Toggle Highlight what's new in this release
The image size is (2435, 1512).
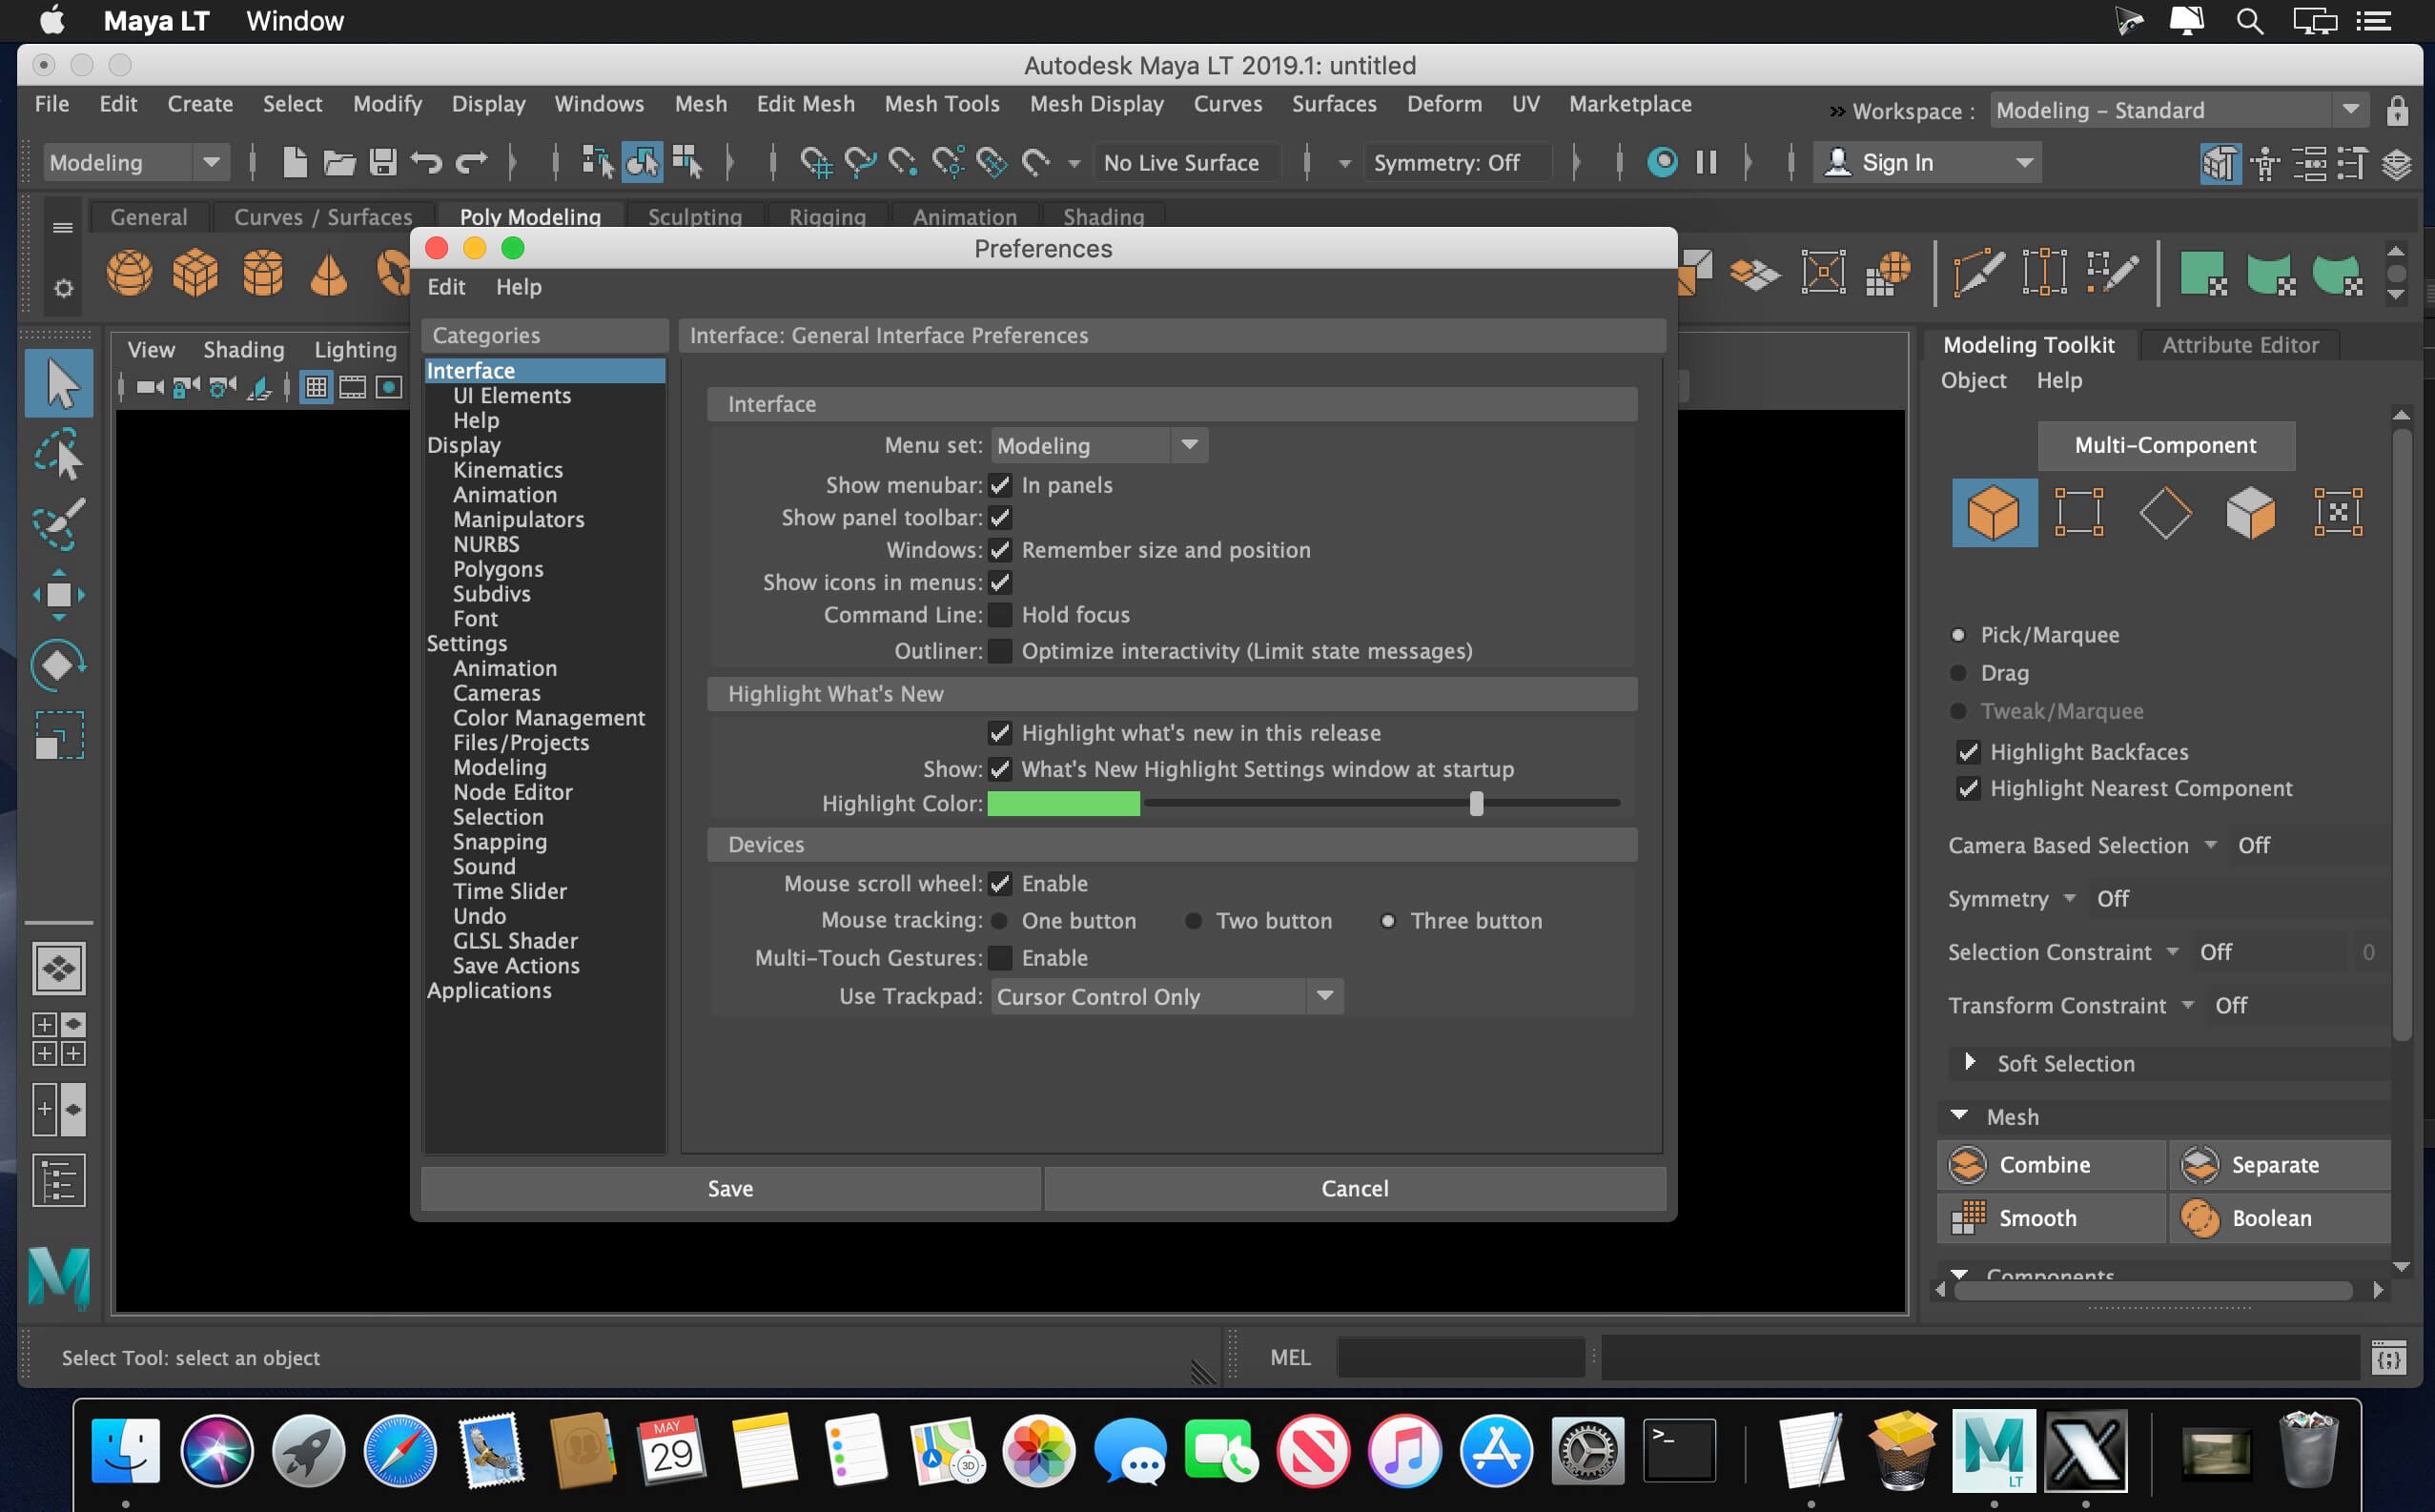pyautogui.click(x=996, y=731)
